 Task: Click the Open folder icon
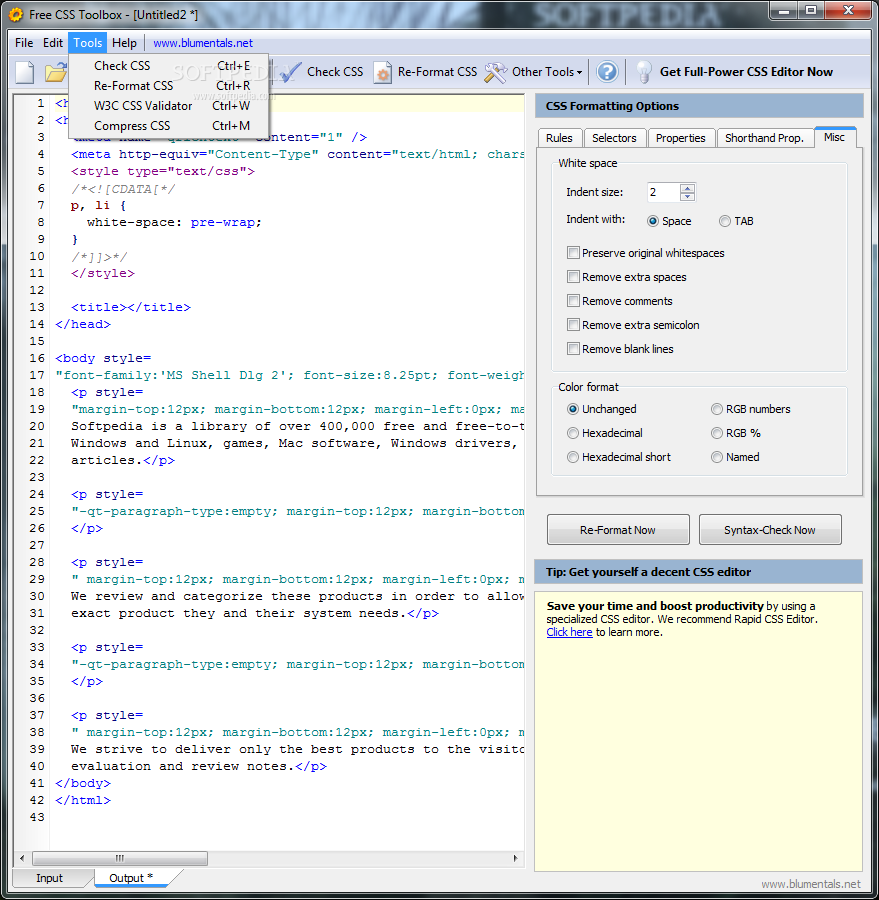pyautogui.click(x=55, y=72)
